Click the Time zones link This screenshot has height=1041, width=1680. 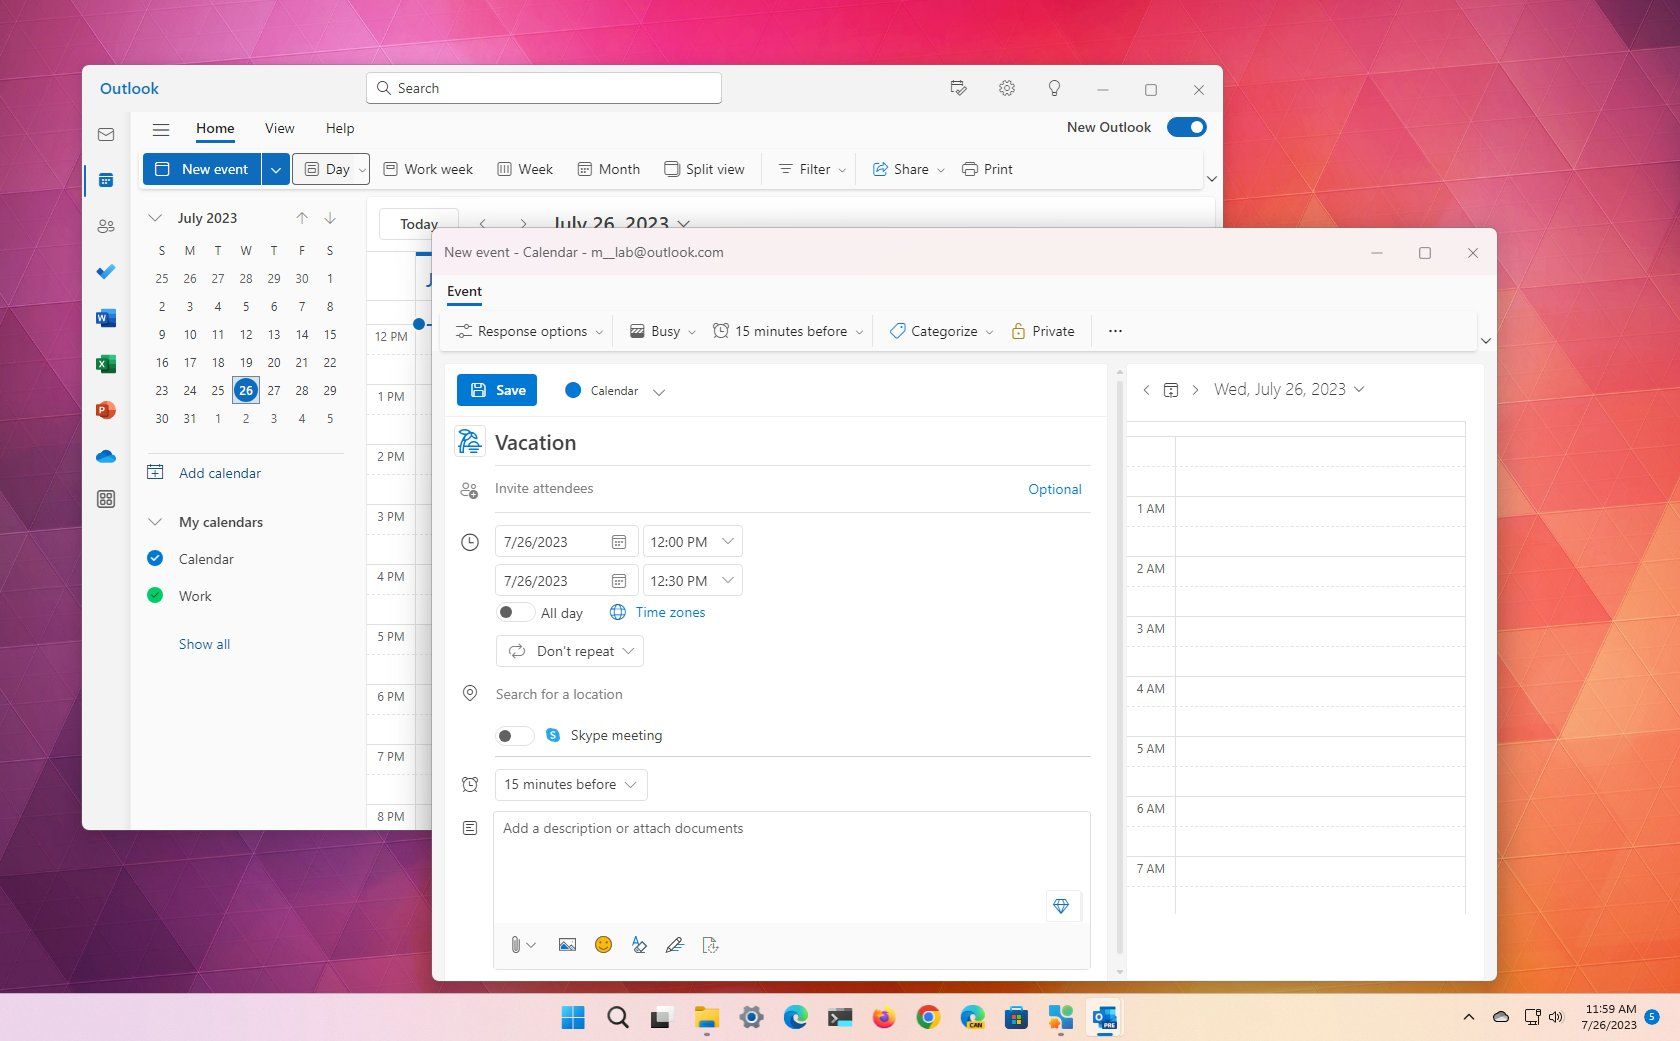pos(670,612)
